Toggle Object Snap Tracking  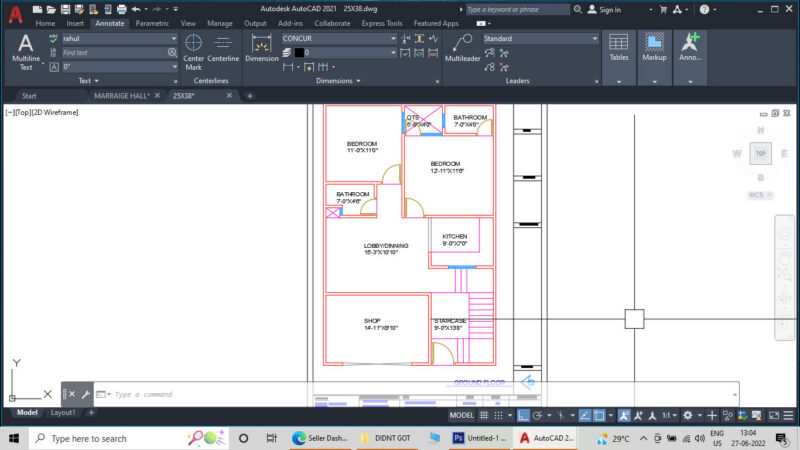coord(585,415)
